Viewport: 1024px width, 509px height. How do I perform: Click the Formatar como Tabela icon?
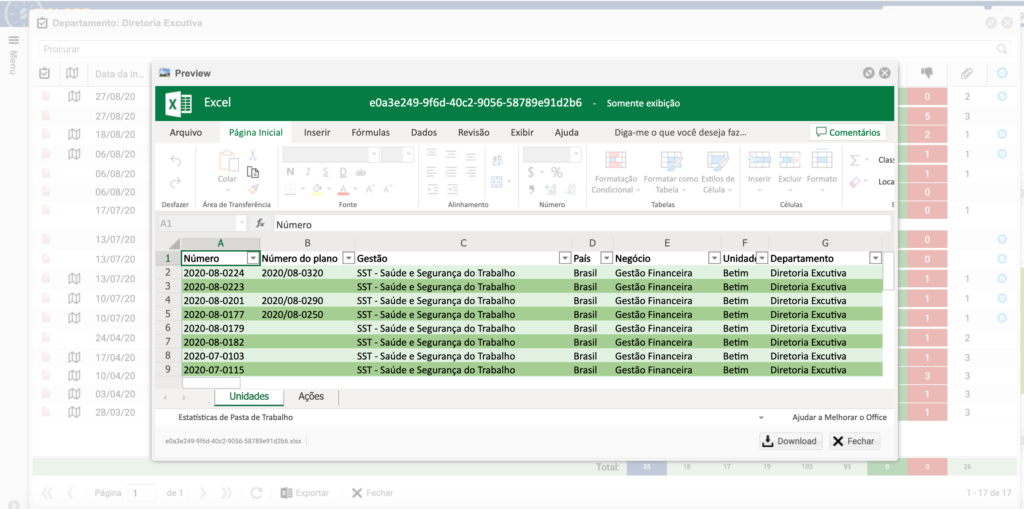(671, 161)
